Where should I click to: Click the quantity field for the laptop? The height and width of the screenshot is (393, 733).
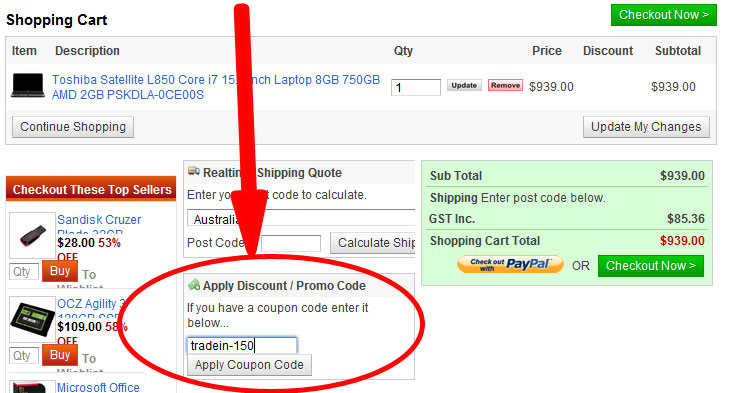[416, 87]
